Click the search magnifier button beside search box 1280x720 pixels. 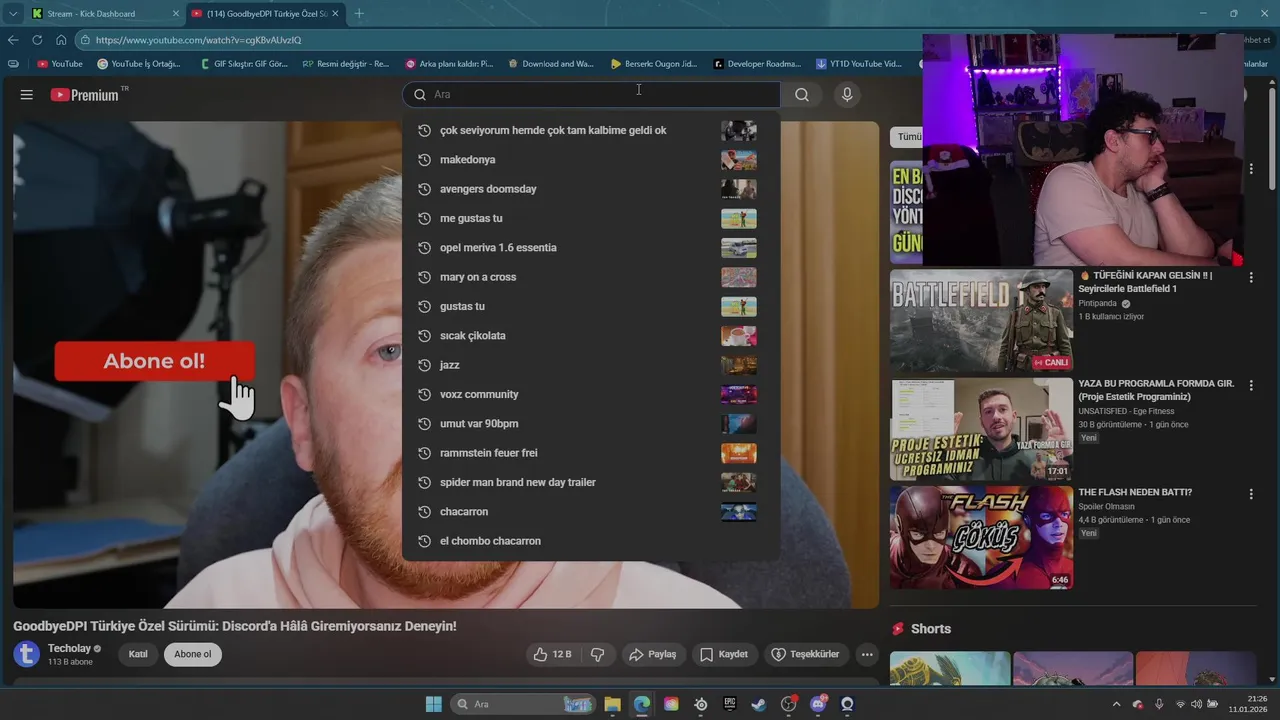802,95
